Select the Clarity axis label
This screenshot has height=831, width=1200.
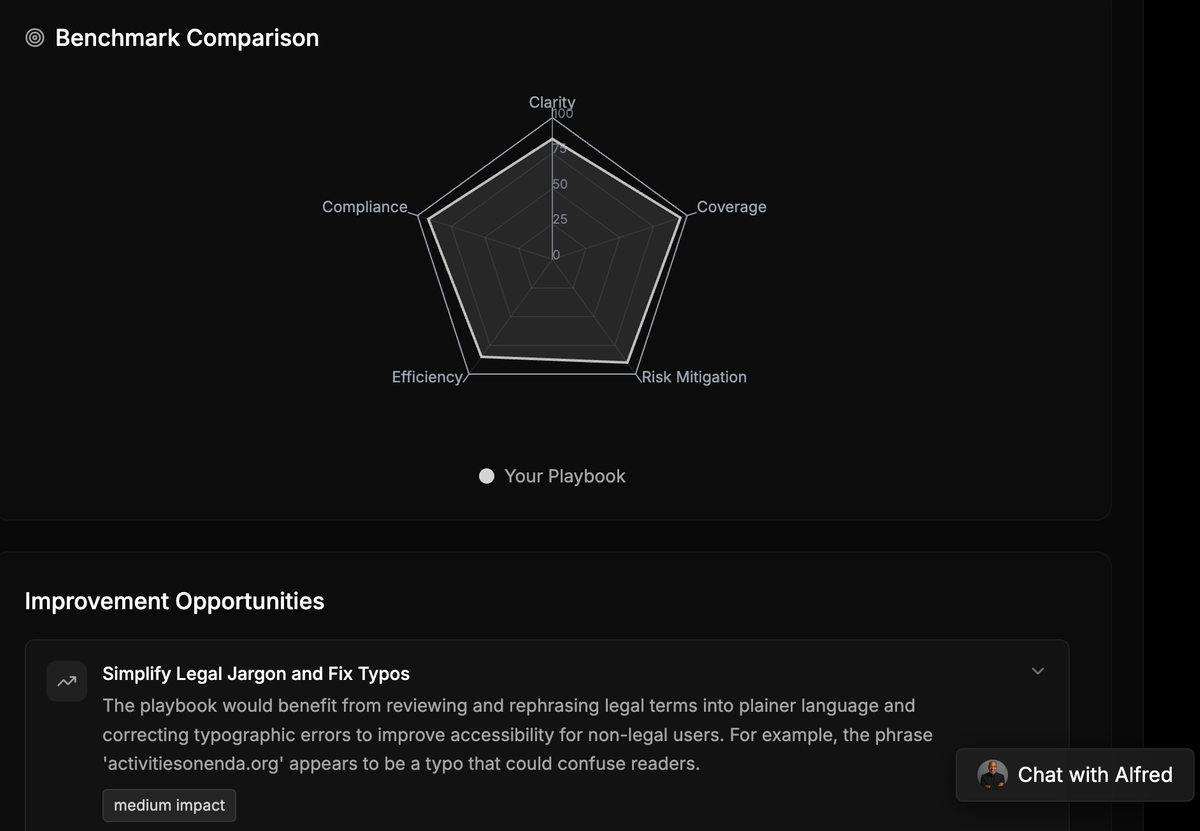(x=552, y=102)
